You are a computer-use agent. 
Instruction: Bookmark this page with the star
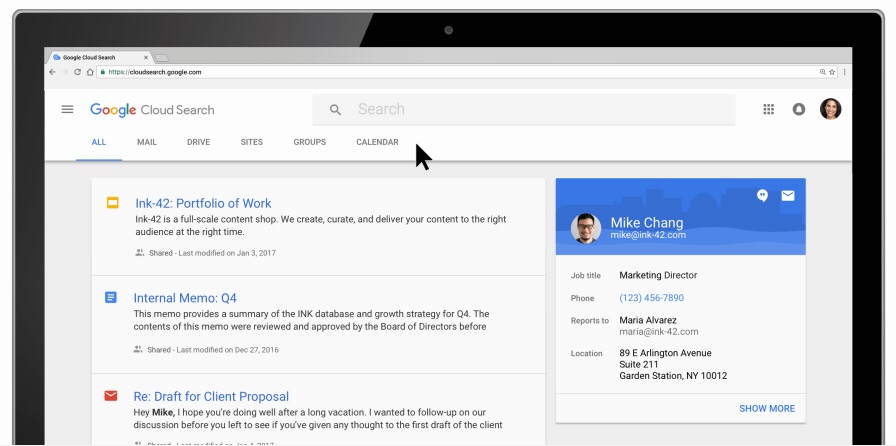[x=832, y=72]
